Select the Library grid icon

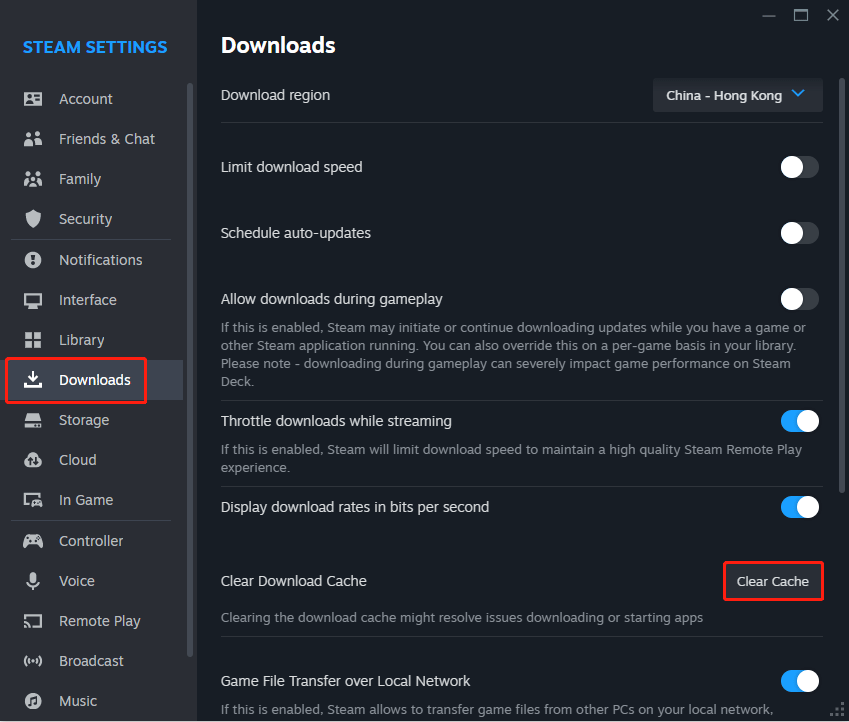33,339
